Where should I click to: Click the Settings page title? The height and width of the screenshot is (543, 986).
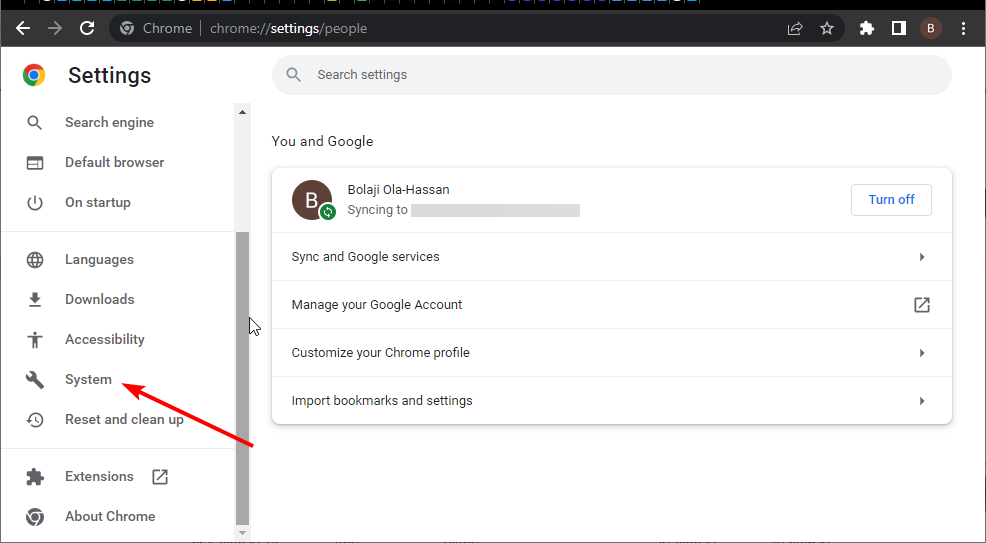pos(109,75)
